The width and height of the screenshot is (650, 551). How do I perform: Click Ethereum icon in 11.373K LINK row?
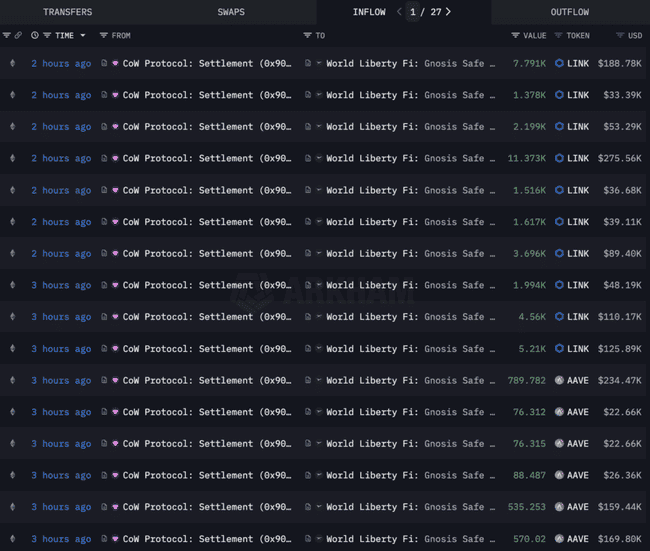pos(12,158)
